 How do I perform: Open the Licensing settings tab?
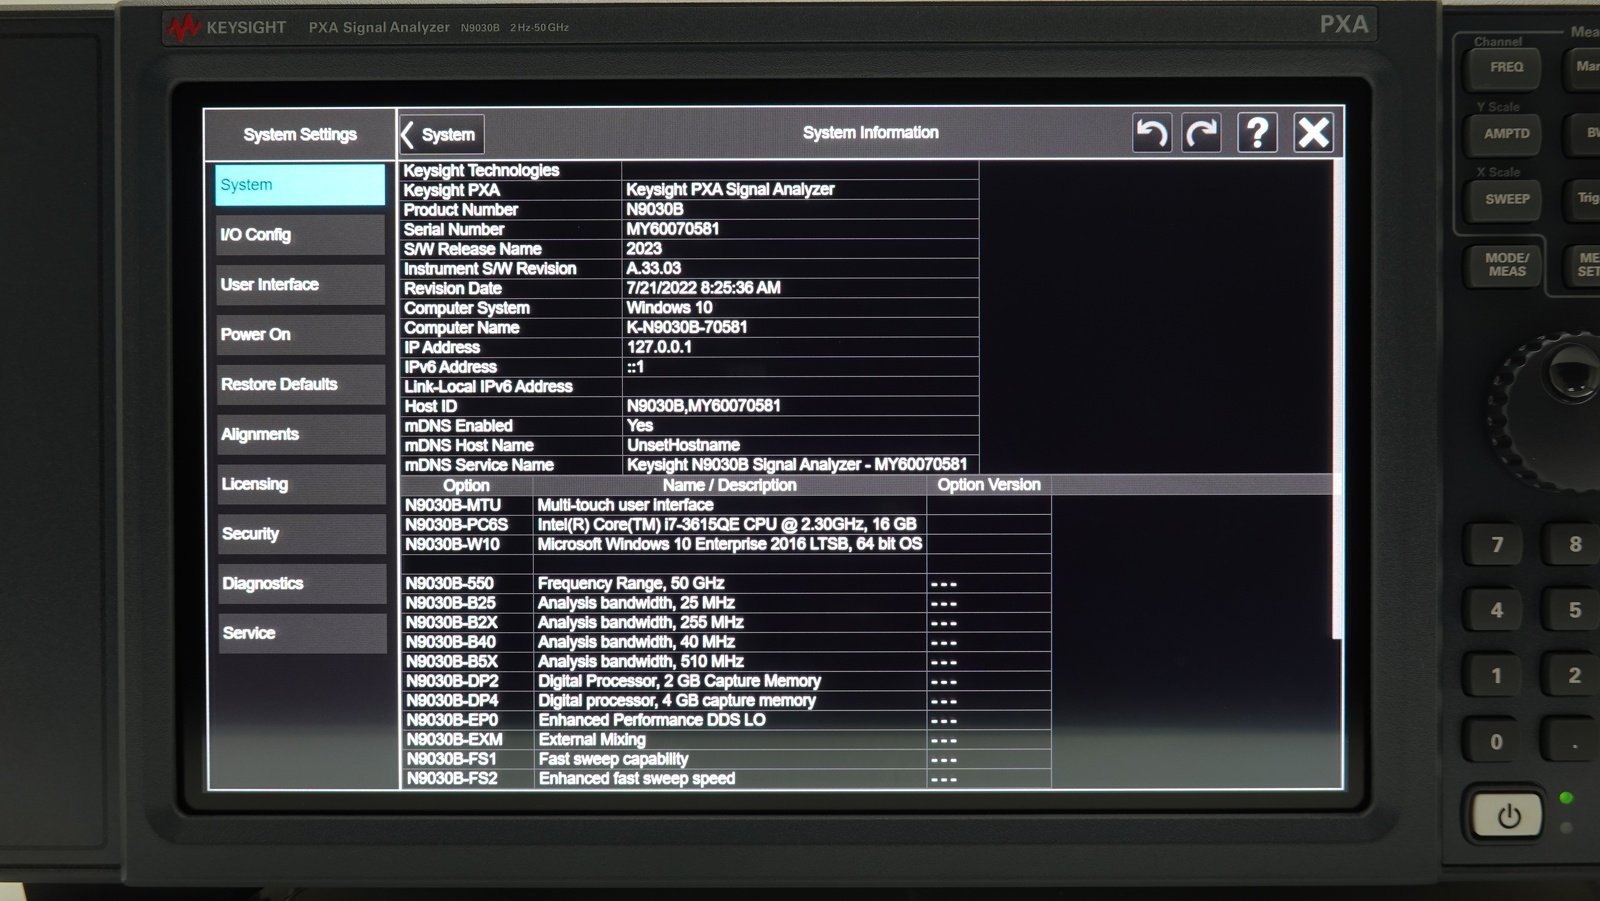[301, 484]
